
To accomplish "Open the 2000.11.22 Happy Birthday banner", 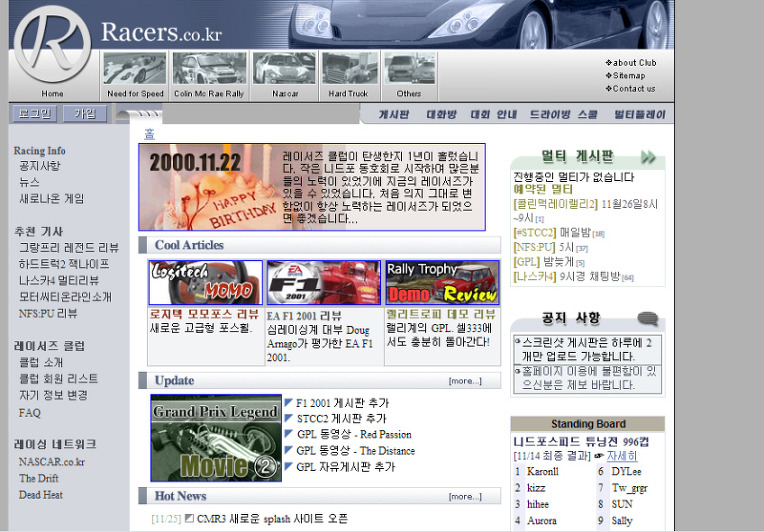I will click(312, 187).
